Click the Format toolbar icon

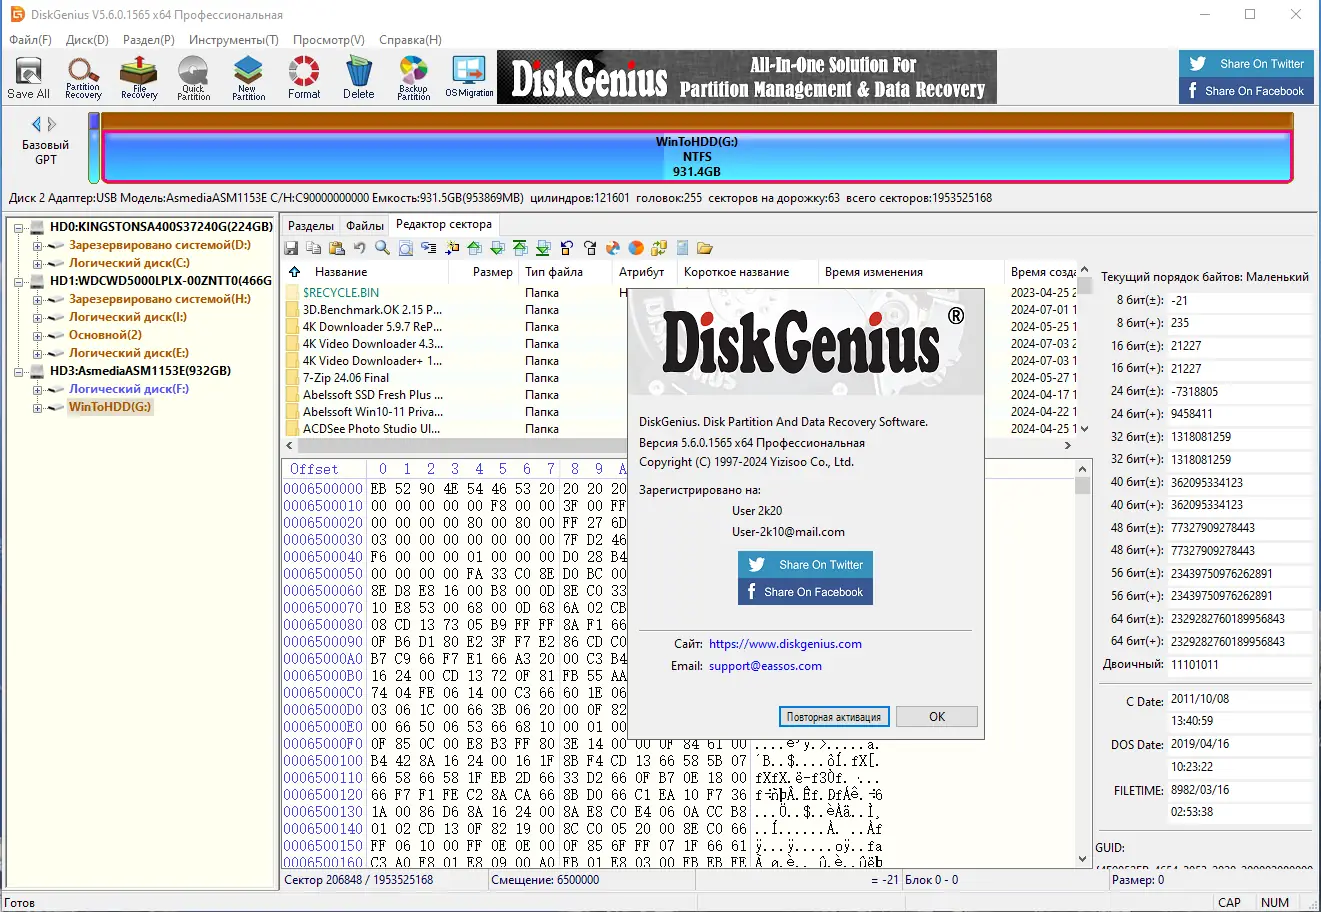click(304, 78)
